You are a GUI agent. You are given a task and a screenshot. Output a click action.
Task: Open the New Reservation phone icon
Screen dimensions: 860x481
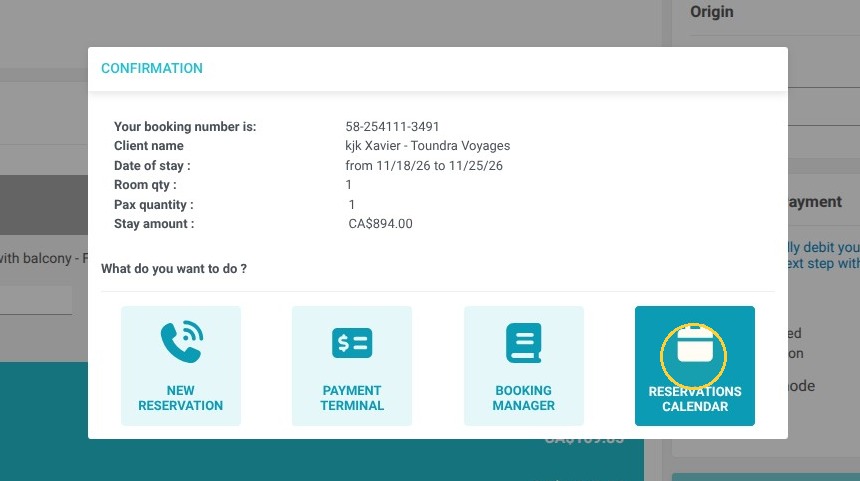pos(182,342)
